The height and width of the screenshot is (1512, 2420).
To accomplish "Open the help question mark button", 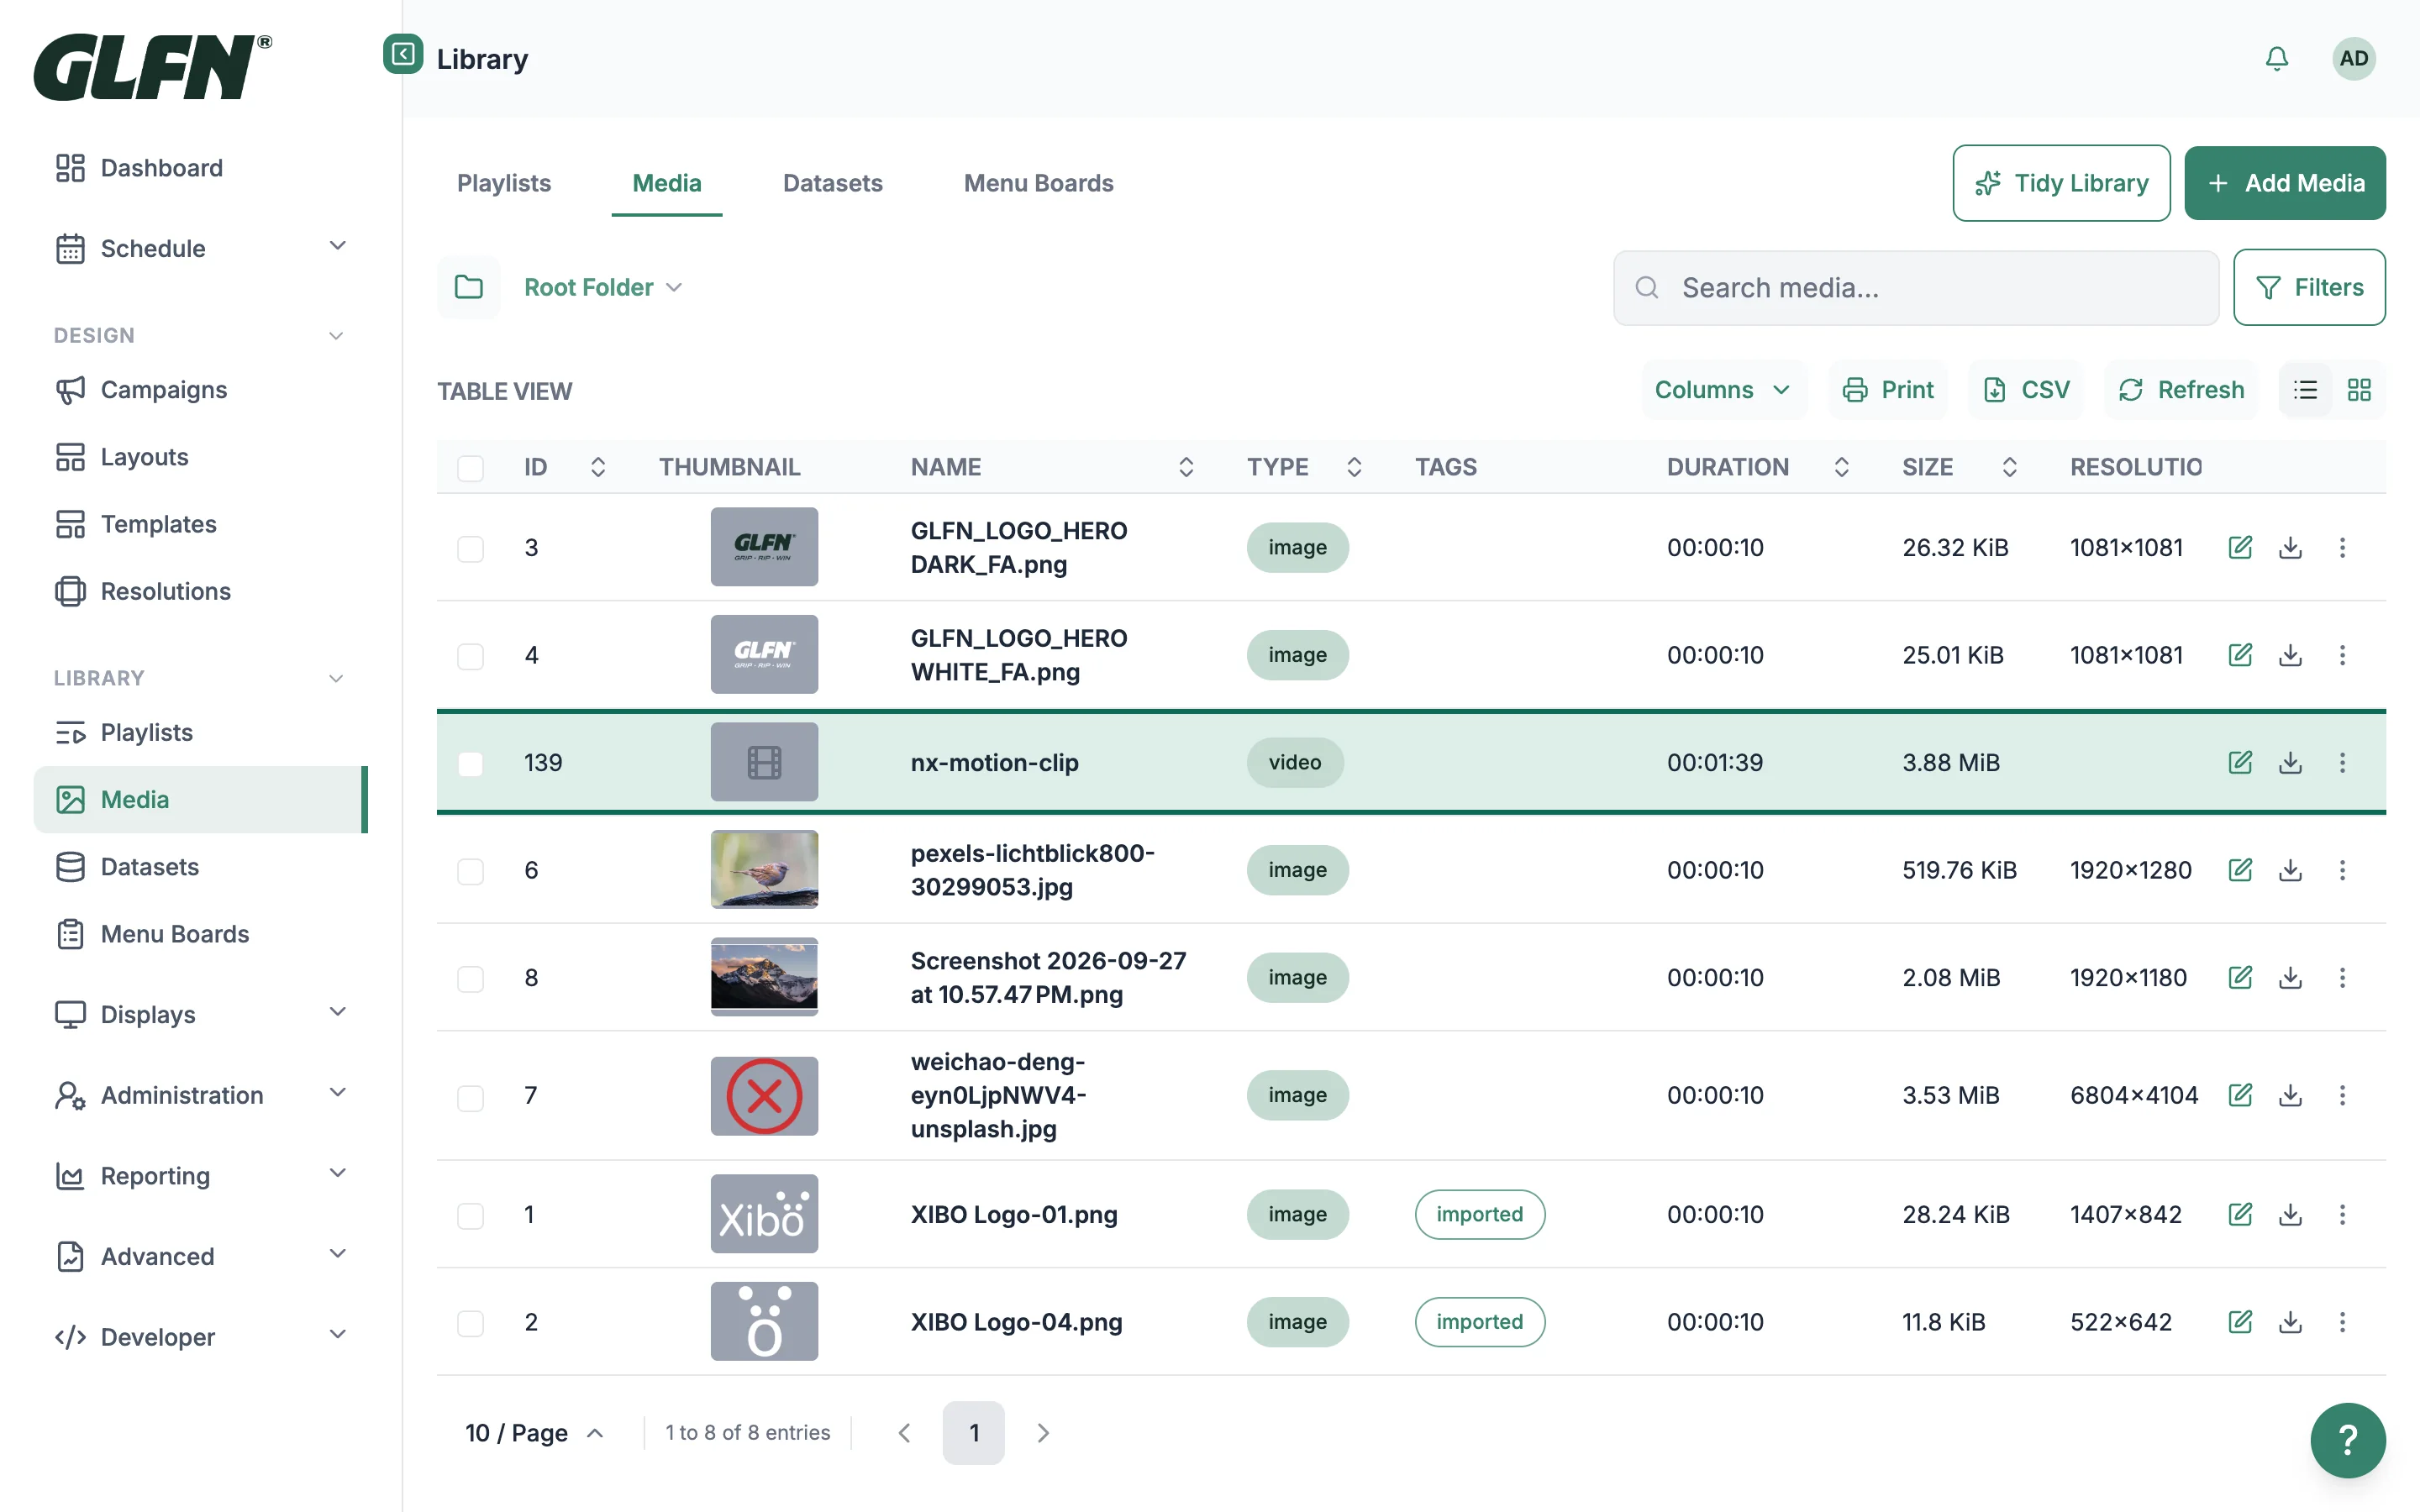I will coord(2348,1440).
